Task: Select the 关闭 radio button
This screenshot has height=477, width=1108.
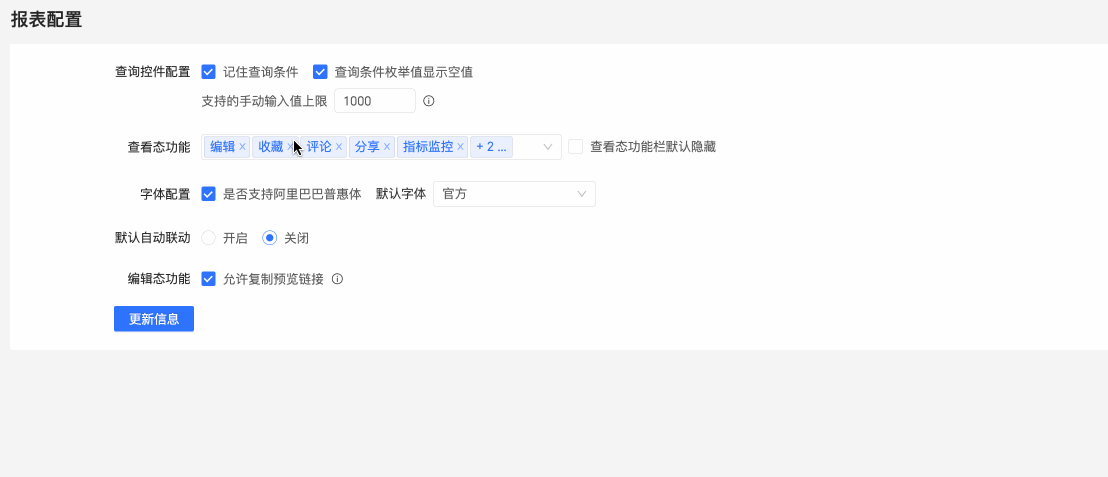Action: pyautogui.click(x=269, y=238)
